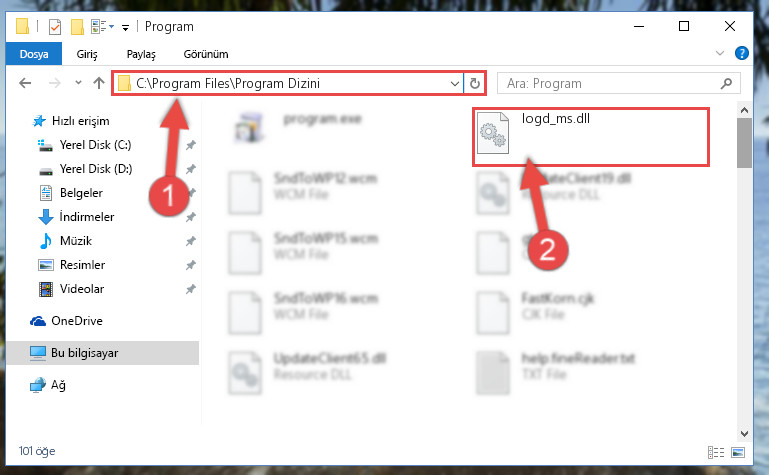The width and height of the screenshot is (769, 475).
Task: Expand the address bar history dropdown
Action: pyautogui.click(x=455, y=84)
